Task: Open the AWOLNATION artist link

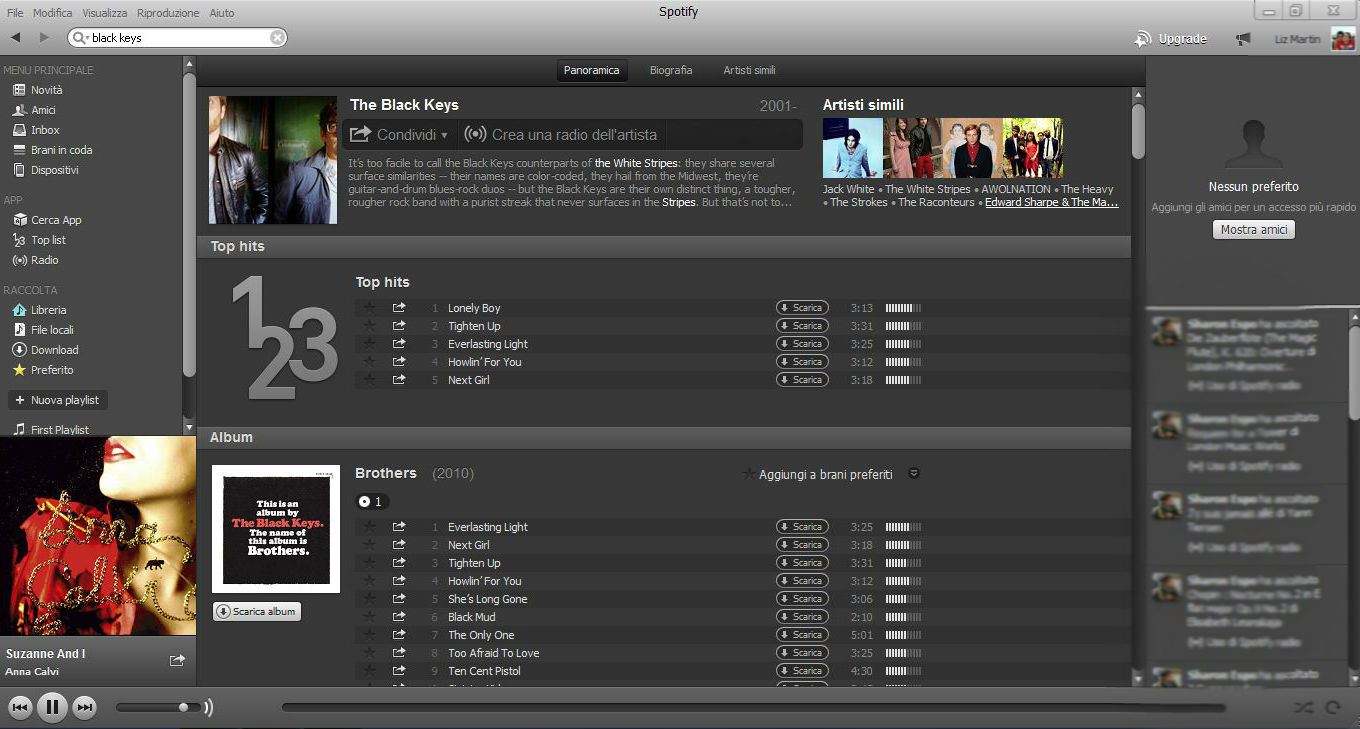Action: tap(1016, 189)
